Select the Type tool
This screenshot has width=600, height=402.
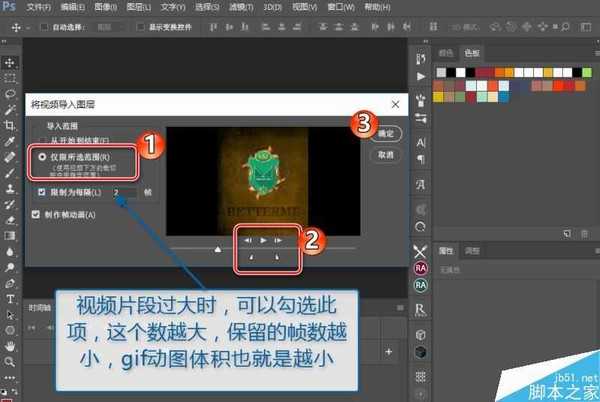(x=10, y=298)
